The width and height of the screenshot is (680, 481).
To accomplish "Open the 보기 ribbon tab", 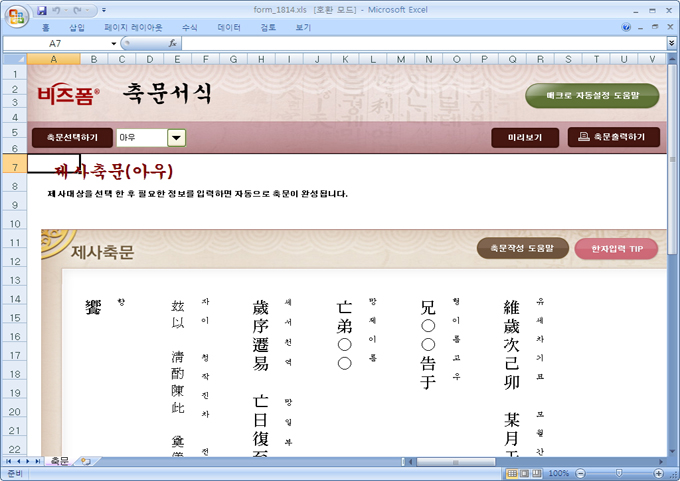I will pyautogui.click(x=303, y=28).
